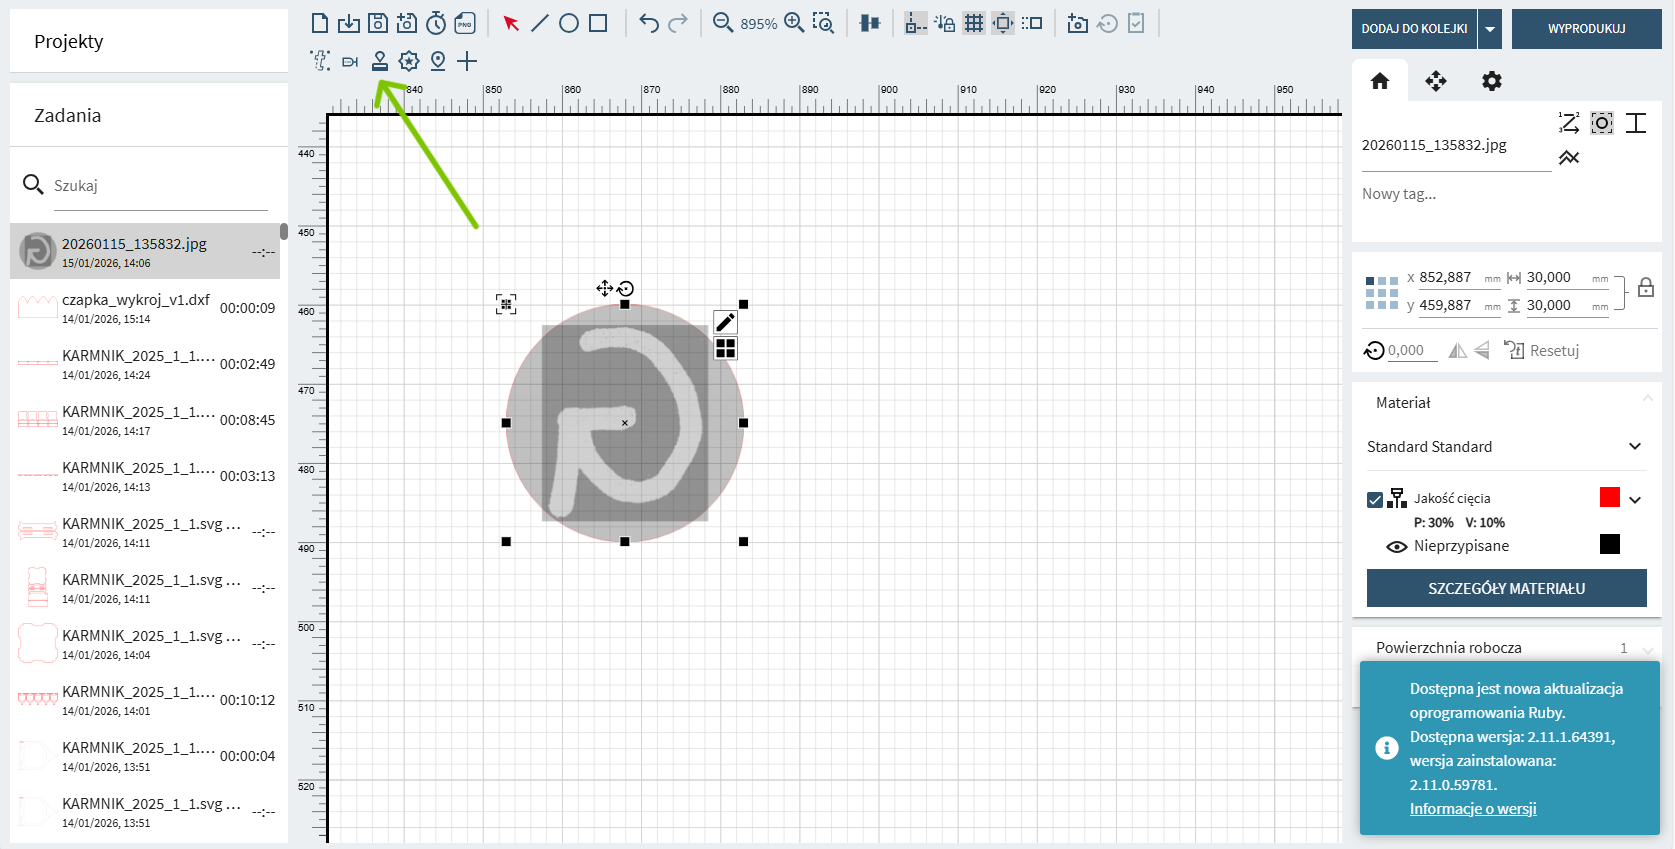Click the pencil edit icon beside the image
The height and width of the screenshot is (849, 1675).
726,322
